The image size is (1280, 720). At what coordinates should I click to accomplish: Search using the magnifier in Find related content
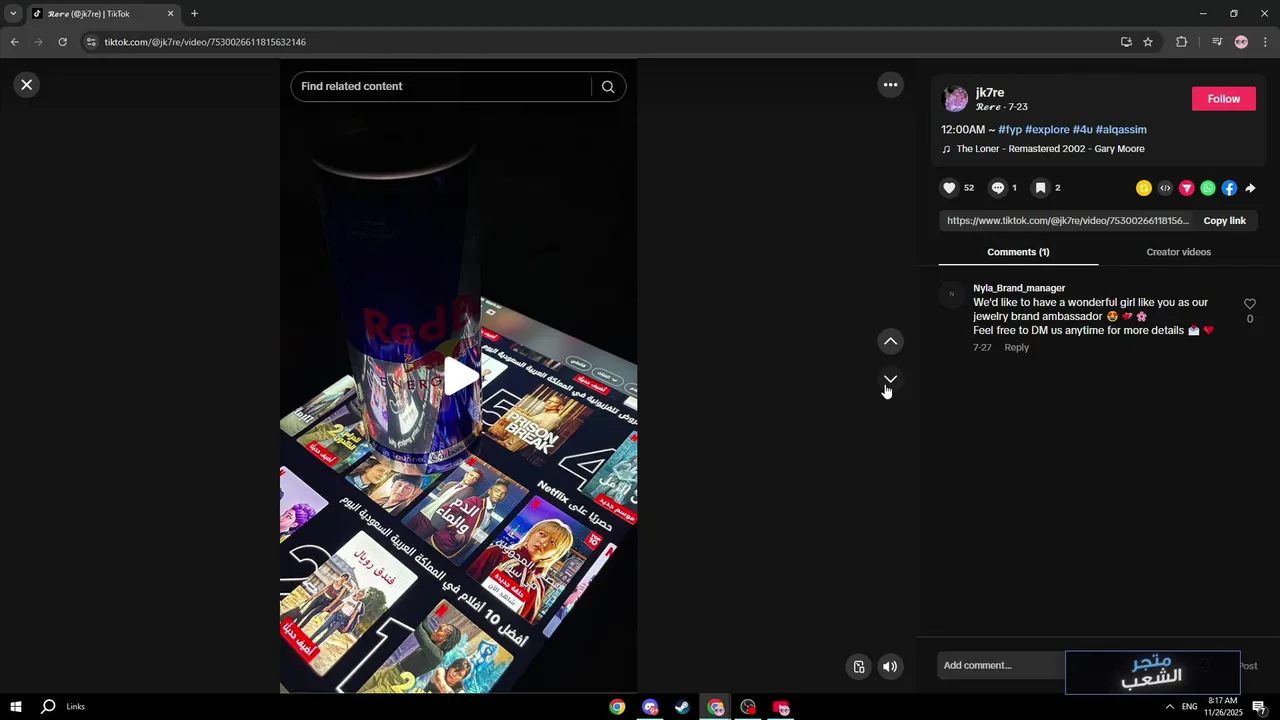pos(608,87)
